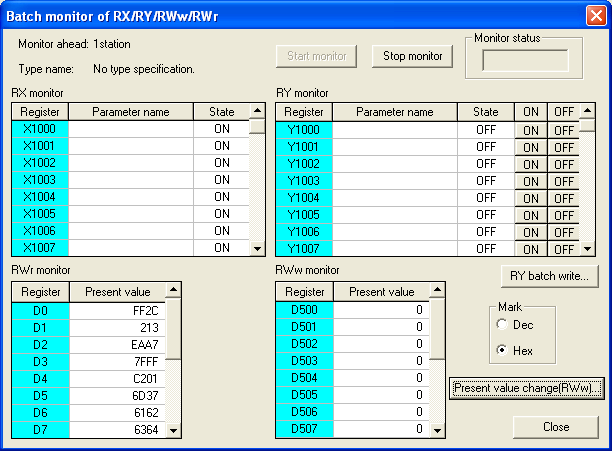612x451 pixels.
Task: Select the Hex radio button
Action: (502, 350)
